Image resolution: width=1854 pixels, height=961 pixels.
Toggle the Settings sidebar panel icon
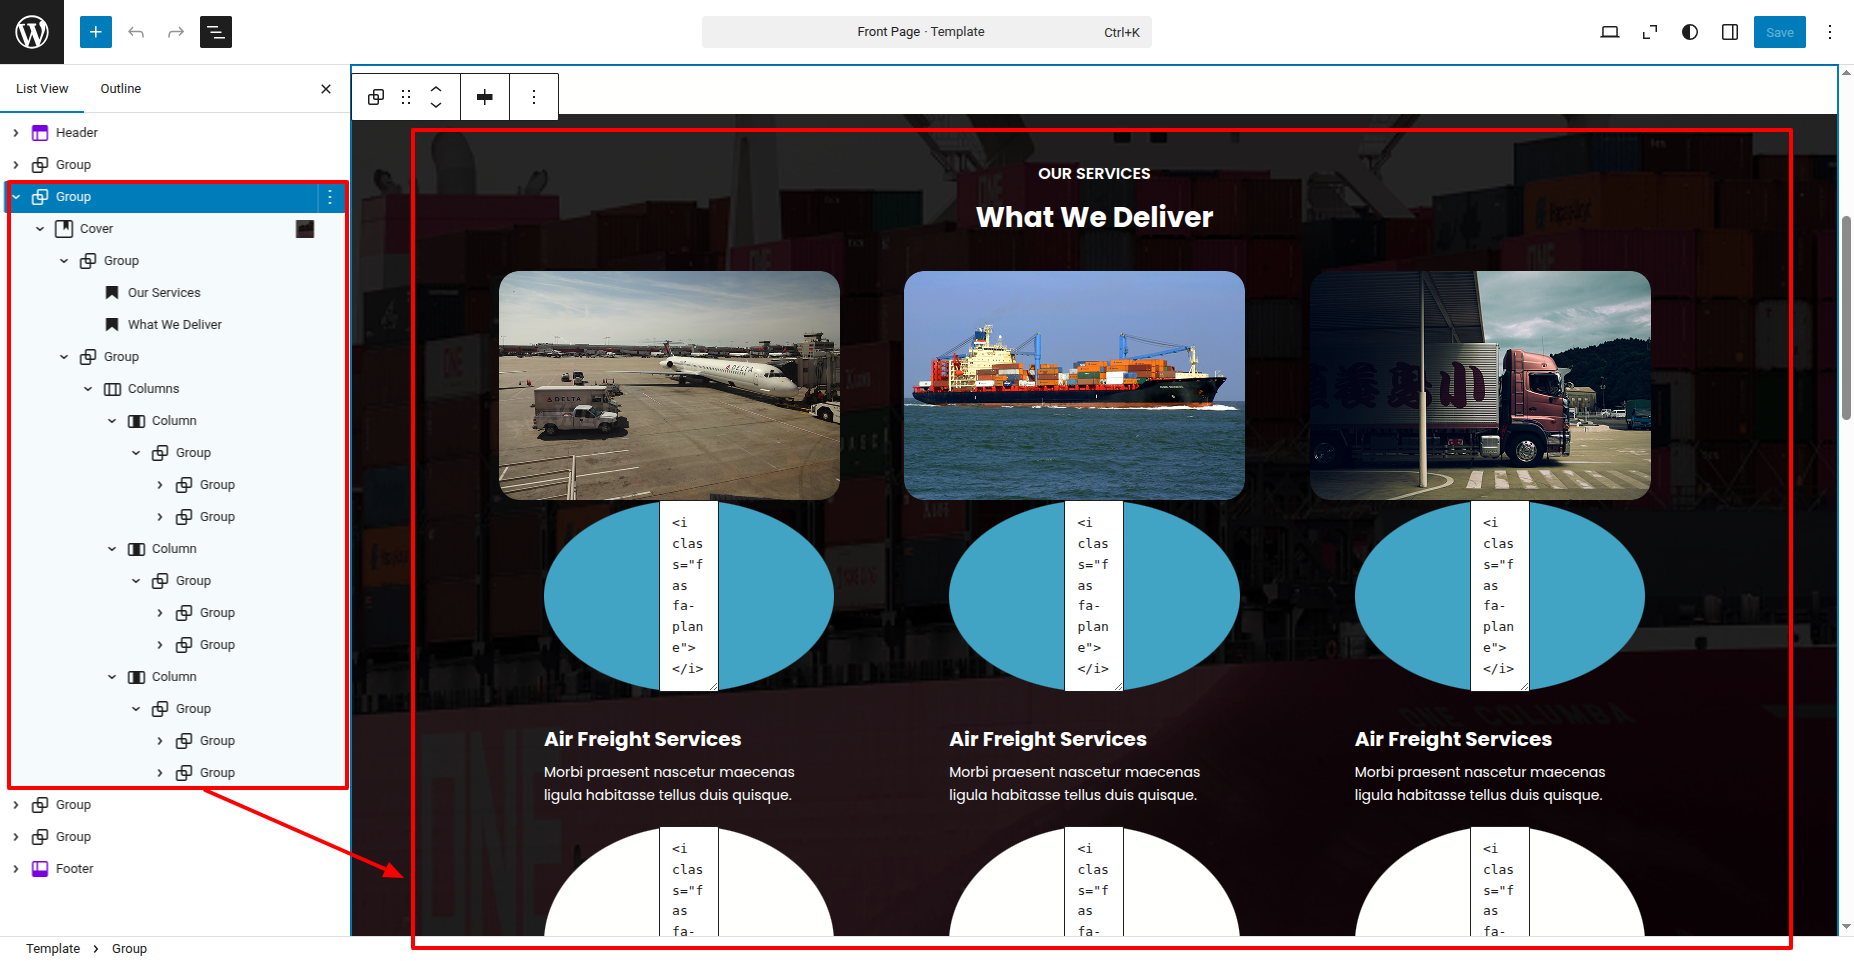[1730, 32]
